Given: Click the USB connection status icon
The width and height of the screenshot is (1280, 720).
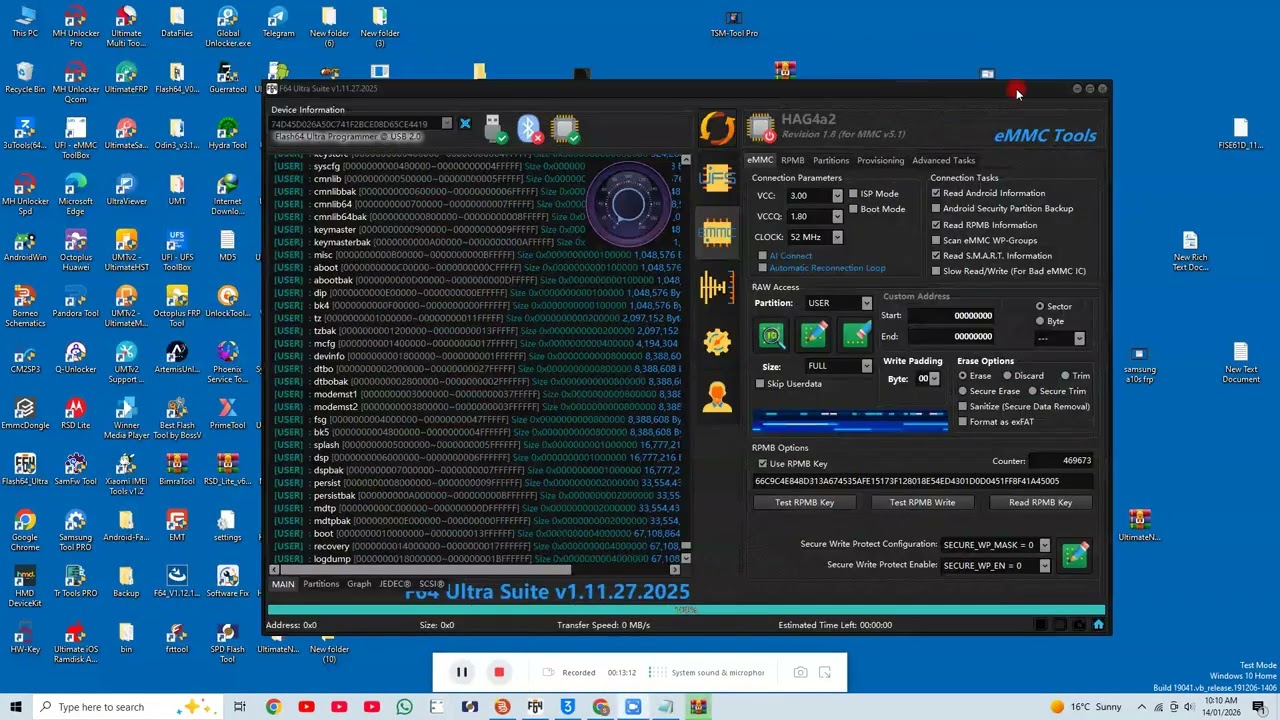Looking at the screenshot, I should (494, 129).
